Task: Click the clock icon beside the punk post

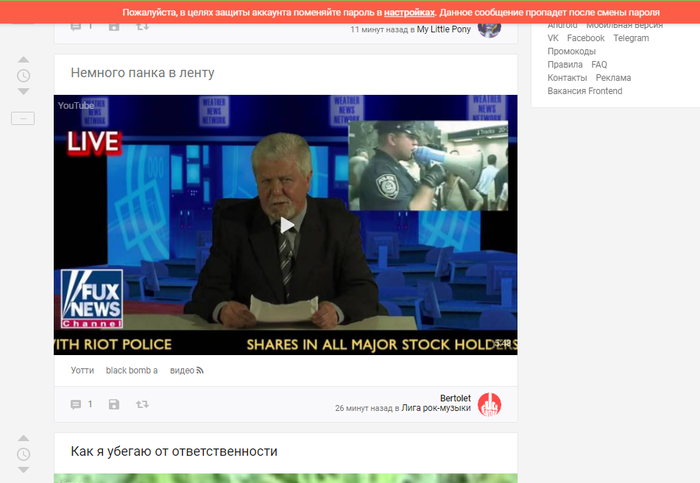Action: point(24,76)
